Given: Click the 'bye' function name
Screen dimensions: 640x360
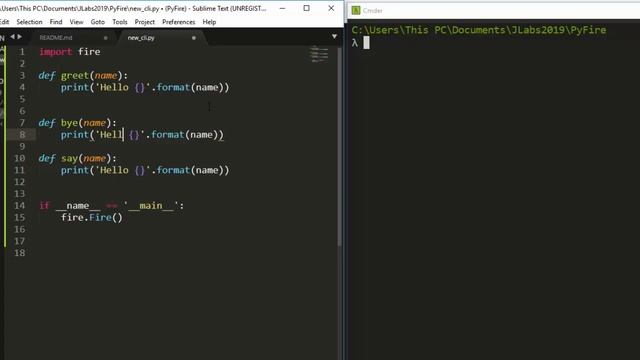Looking at the screenshot, I should coord(69,123).
